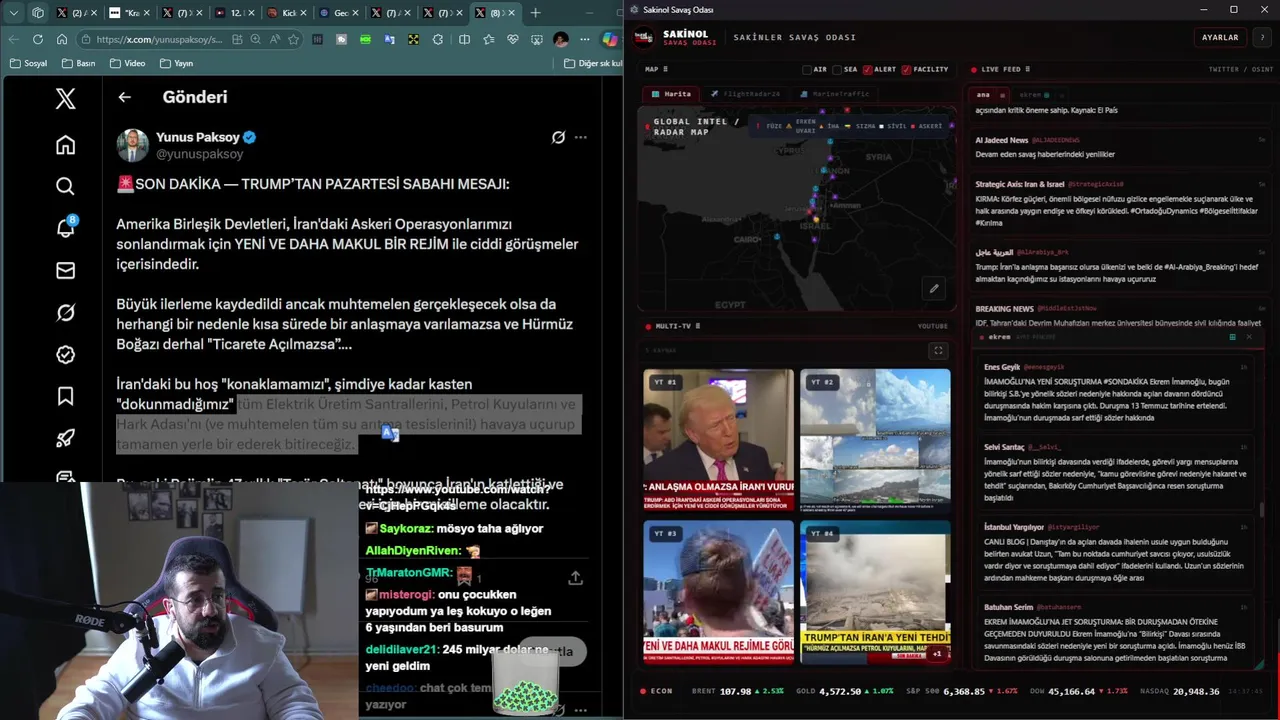1280x720 pixels.
Task: Open the Sosyal bookmarks folder
Action: coord(28,63)
